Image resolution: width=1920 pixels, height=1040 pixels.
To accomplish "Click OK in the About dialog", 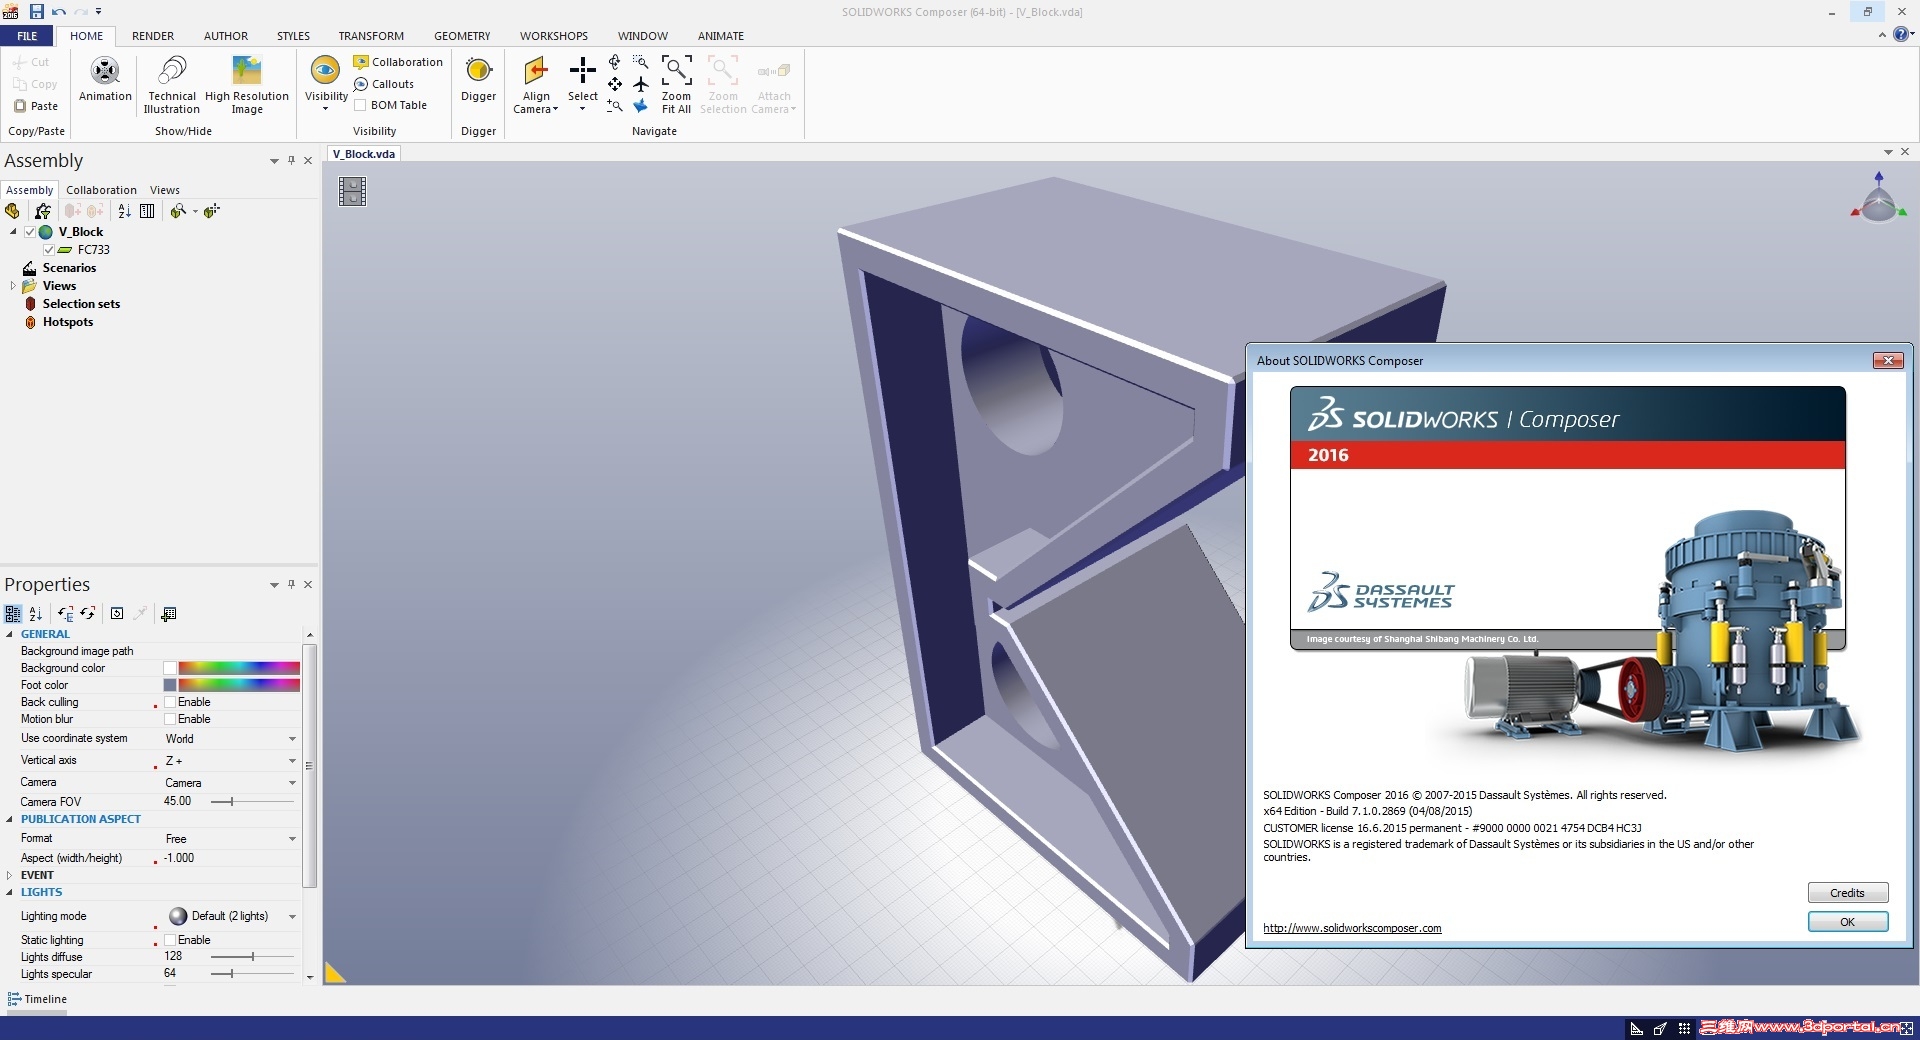I will [x=1847, y=922].
